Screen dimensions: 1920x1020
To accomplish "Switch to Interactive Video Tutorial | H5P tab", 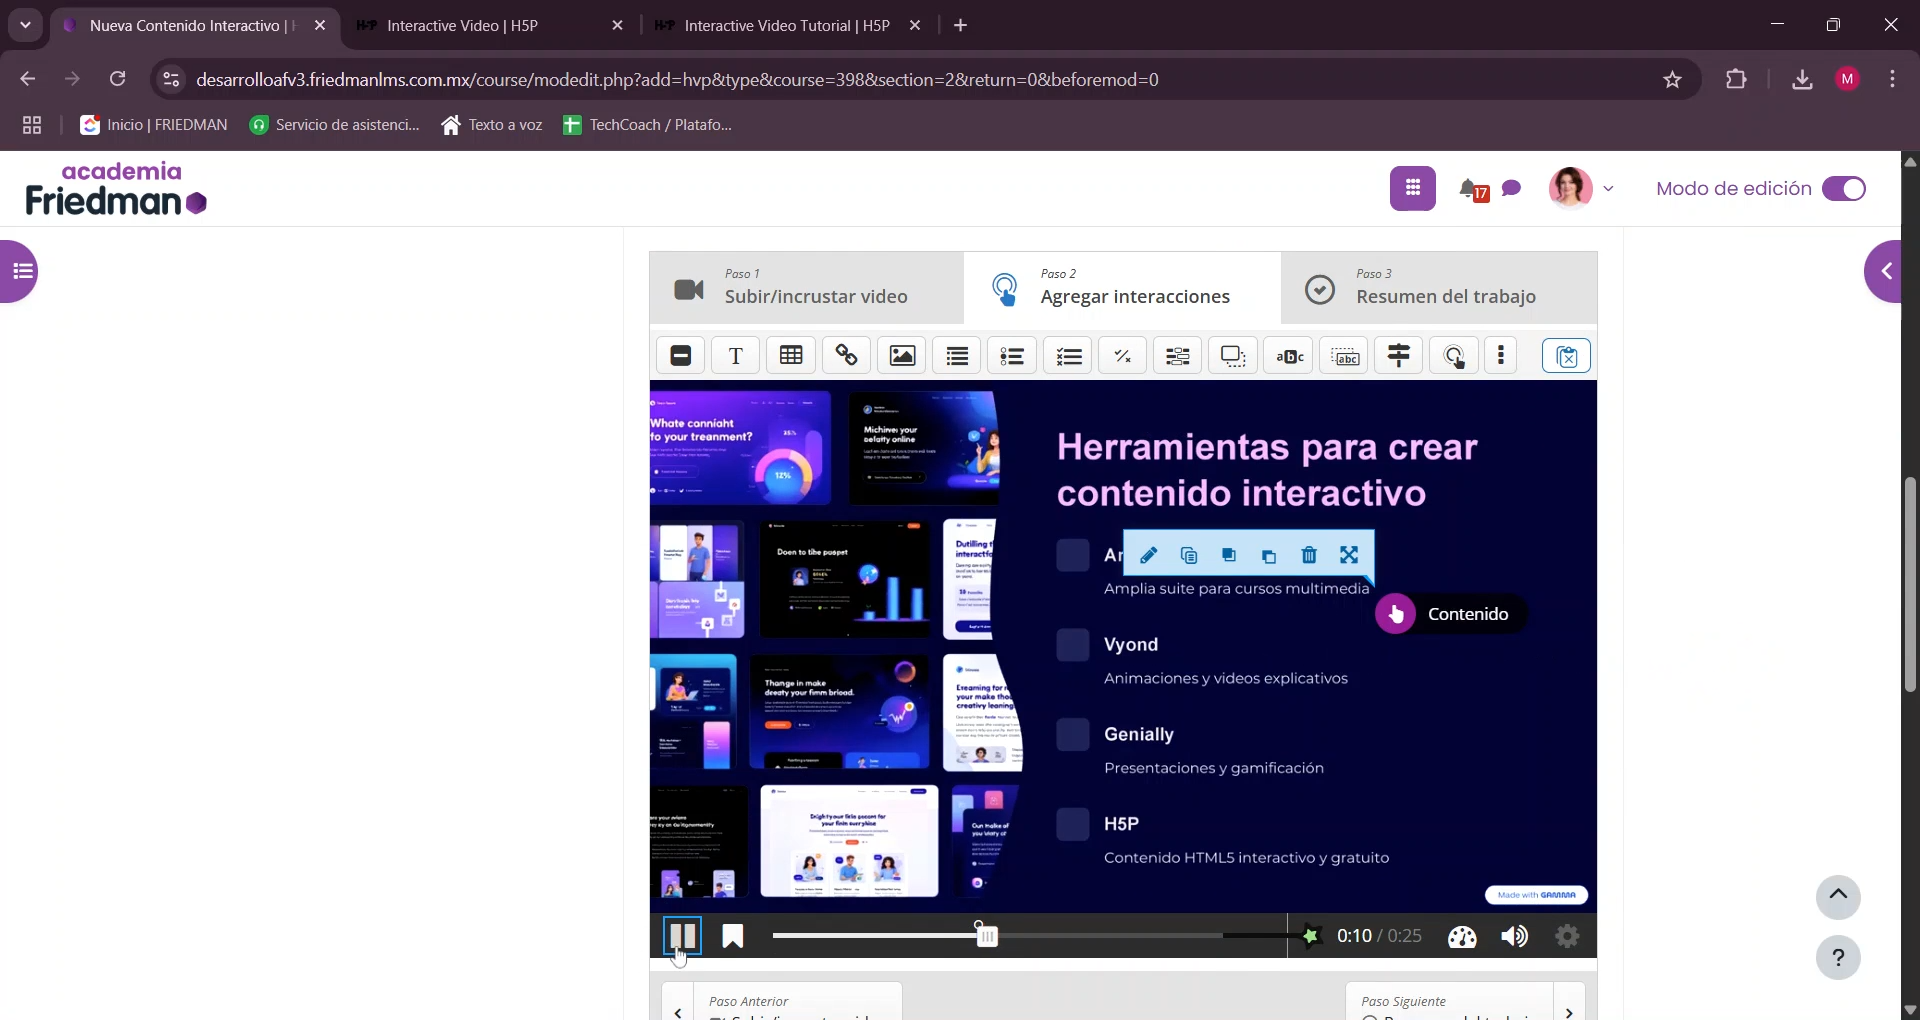I will pos(788,26).
